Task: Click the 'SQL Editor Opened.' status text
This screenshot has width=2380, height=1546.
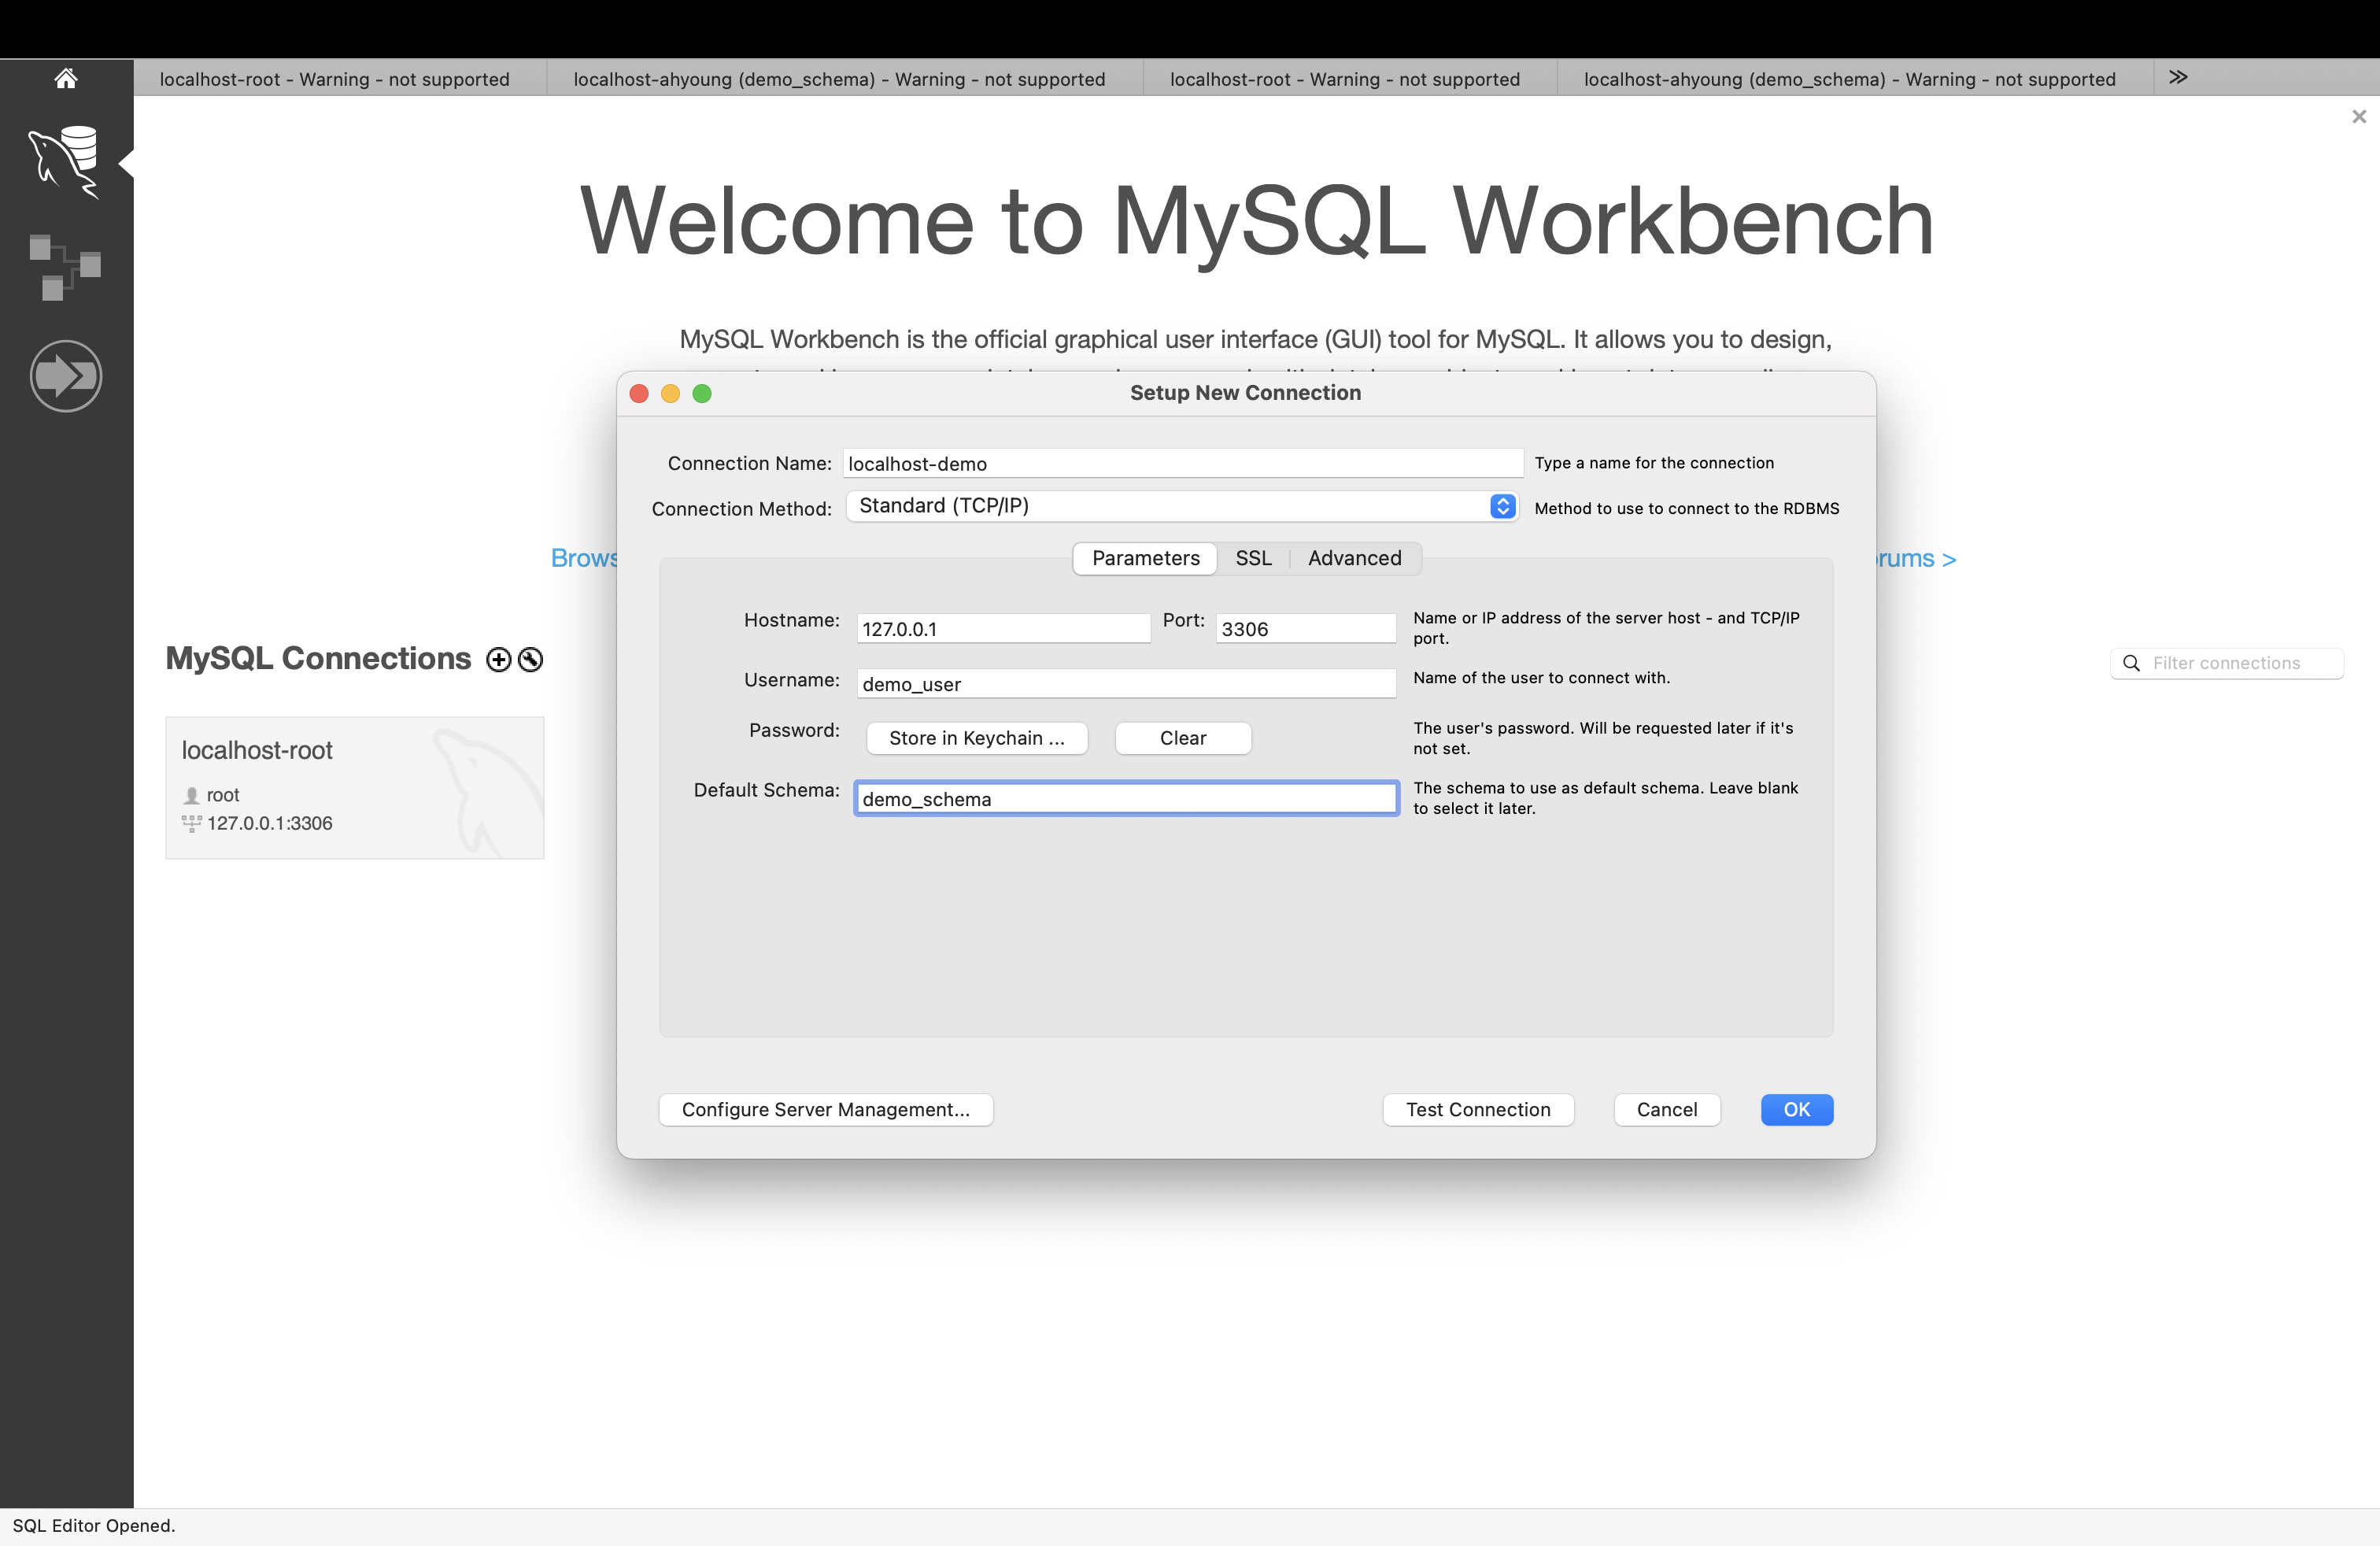Action: [94, 1526]
